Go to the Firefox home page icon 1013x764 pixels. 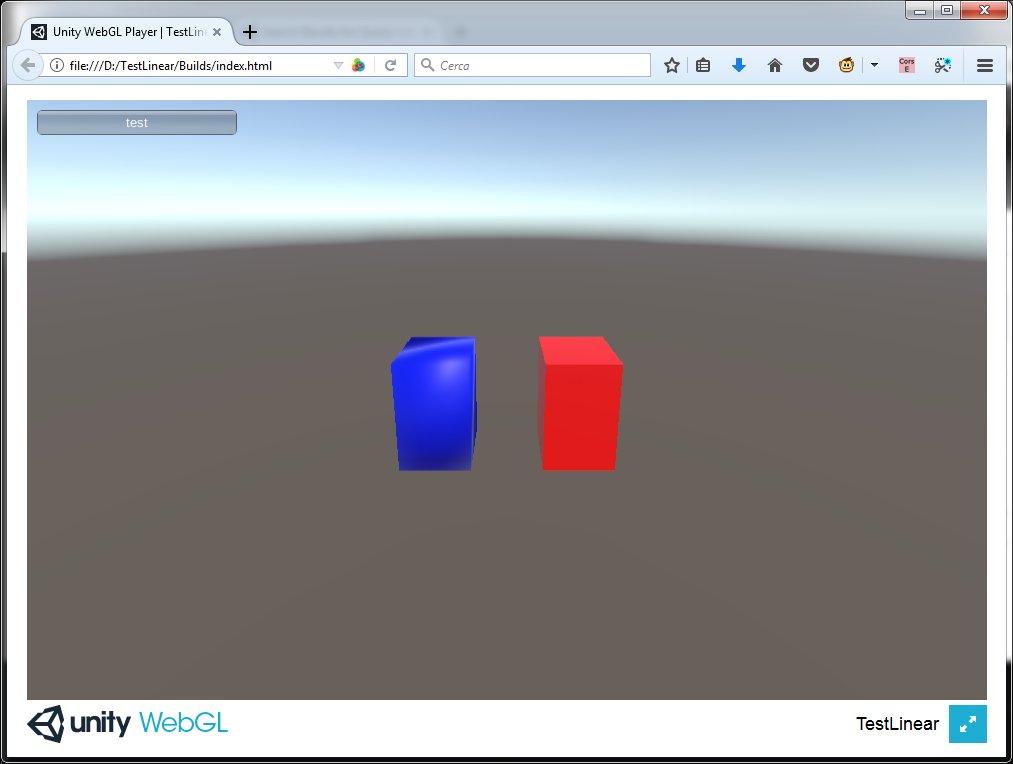coord(774,64)
